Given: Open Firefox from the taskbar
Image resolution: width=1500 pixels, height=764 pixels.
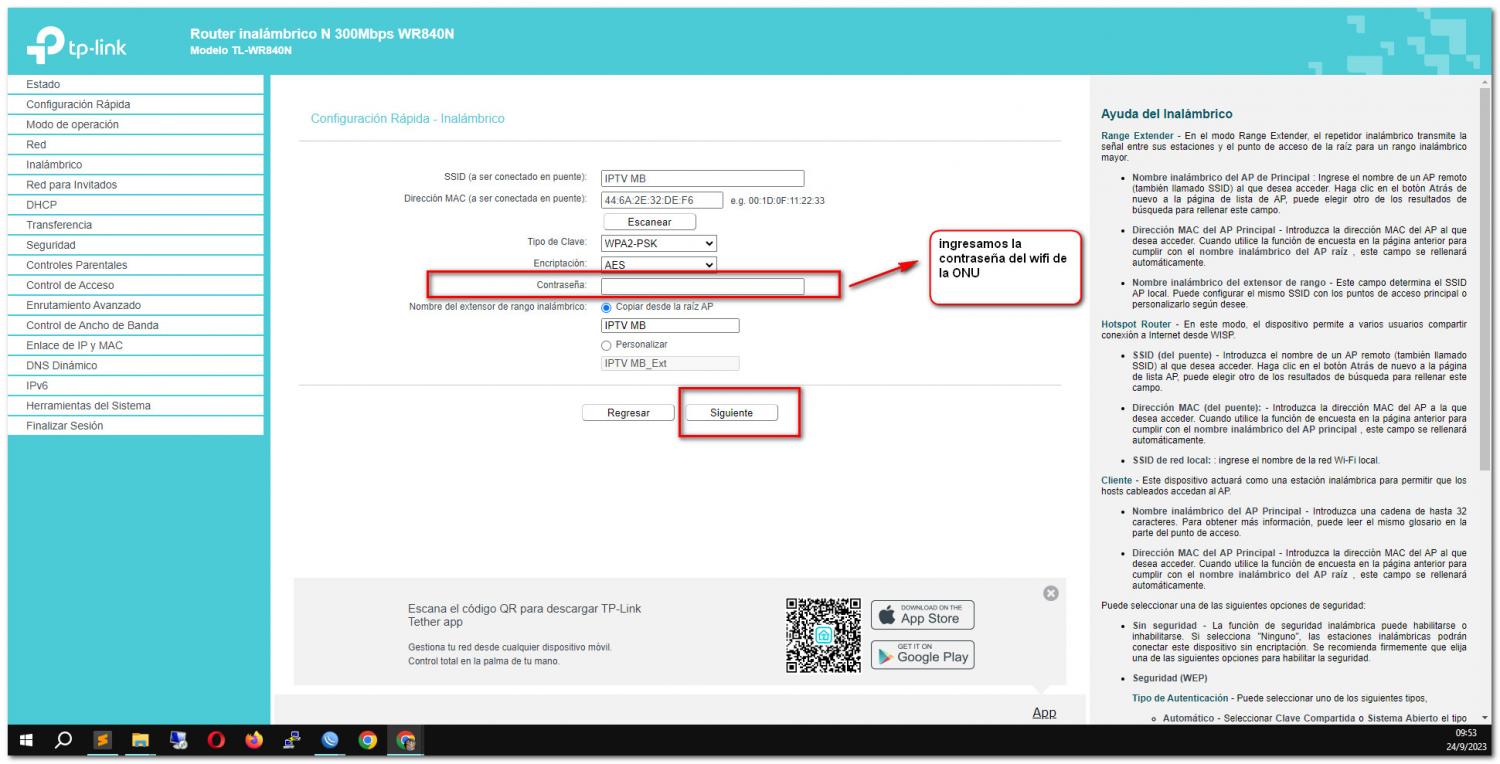Looking at the screenshot, I should tap(254, 741).
